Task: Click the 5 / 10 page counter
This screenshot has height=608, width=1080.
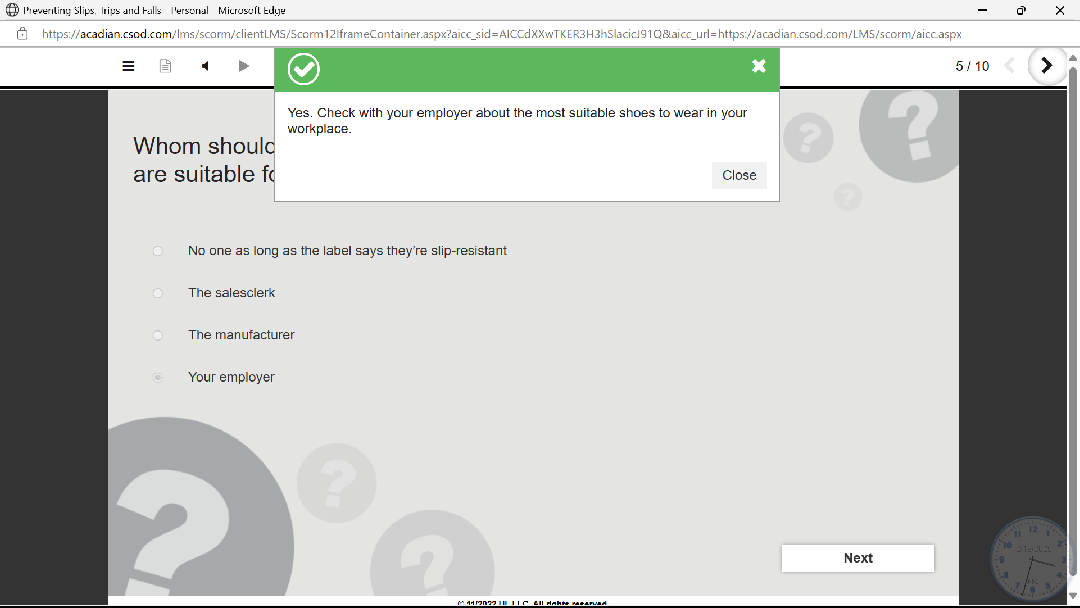Action: (972, 66)
